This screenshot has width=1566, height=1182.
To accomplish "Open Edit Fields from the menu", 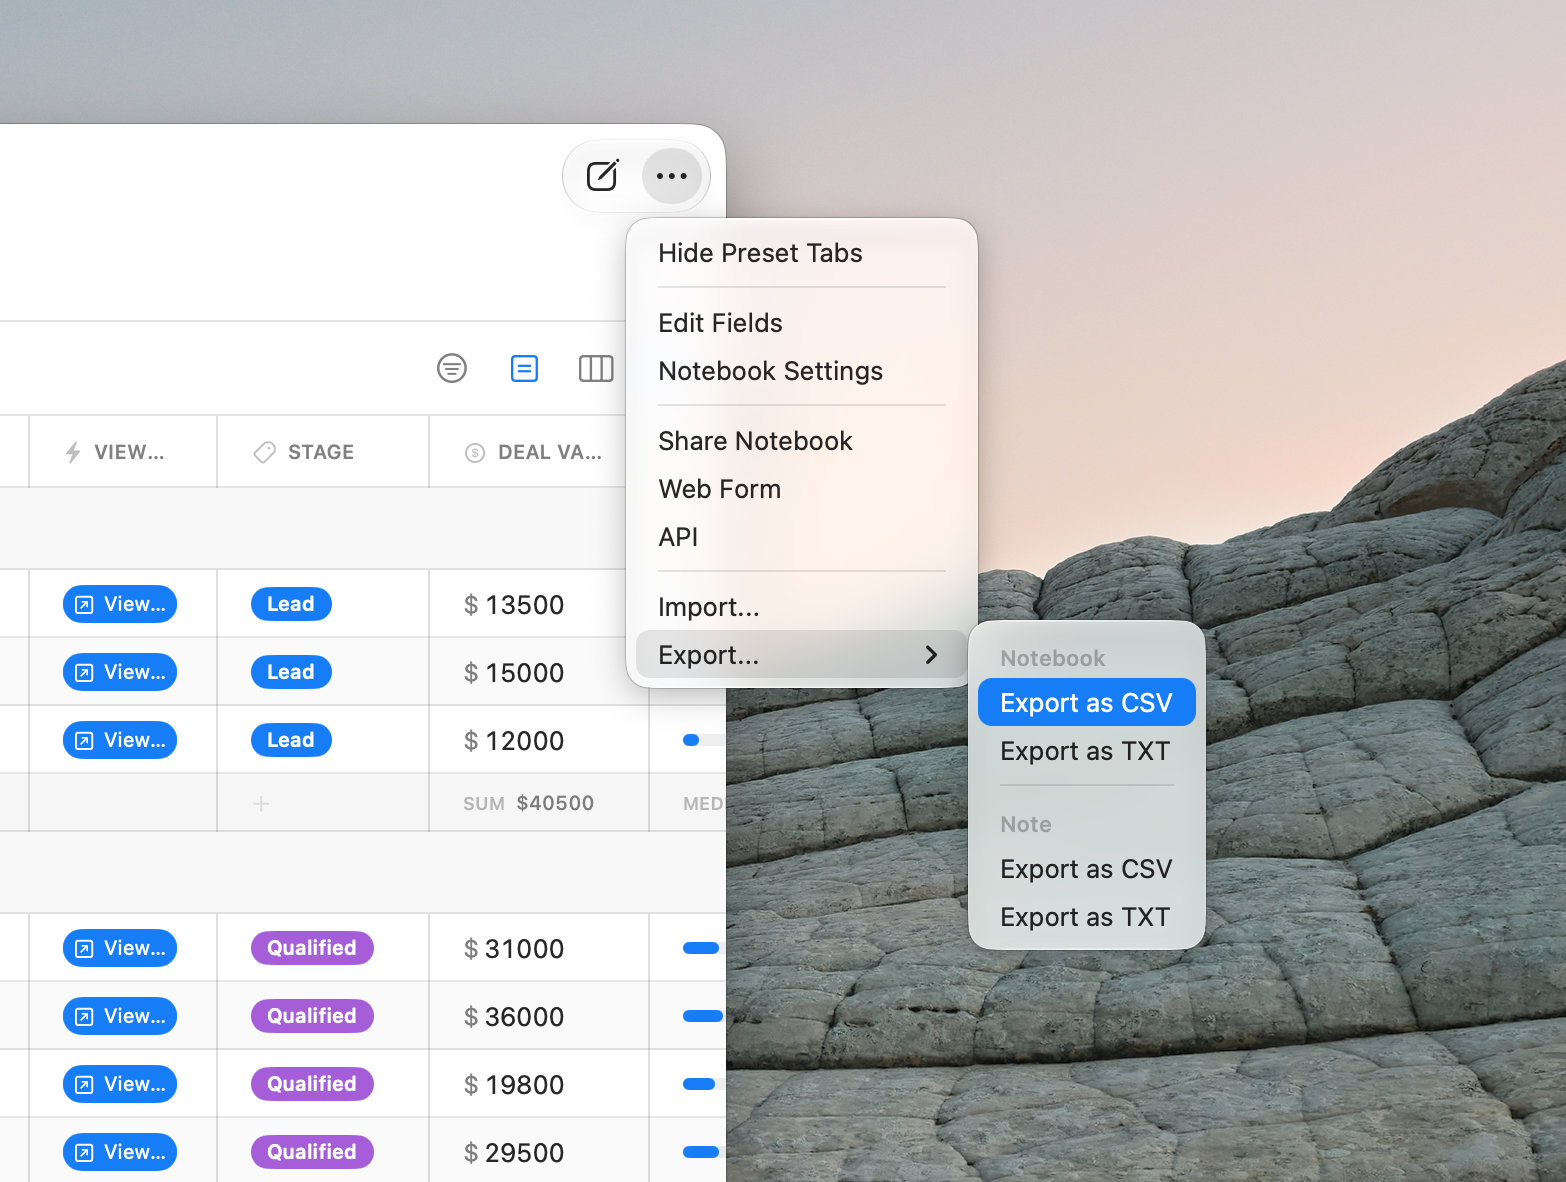I will tap(801, 323).
